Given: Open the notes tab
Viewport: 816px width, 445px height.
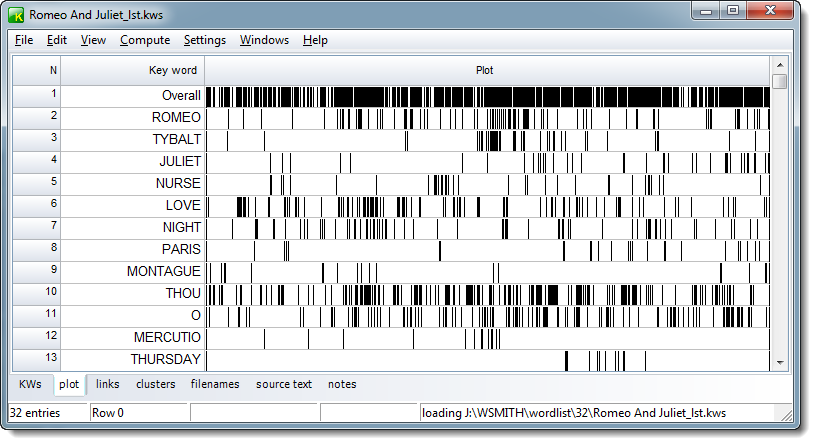Looking at the screenshot, I should [342, 384].
